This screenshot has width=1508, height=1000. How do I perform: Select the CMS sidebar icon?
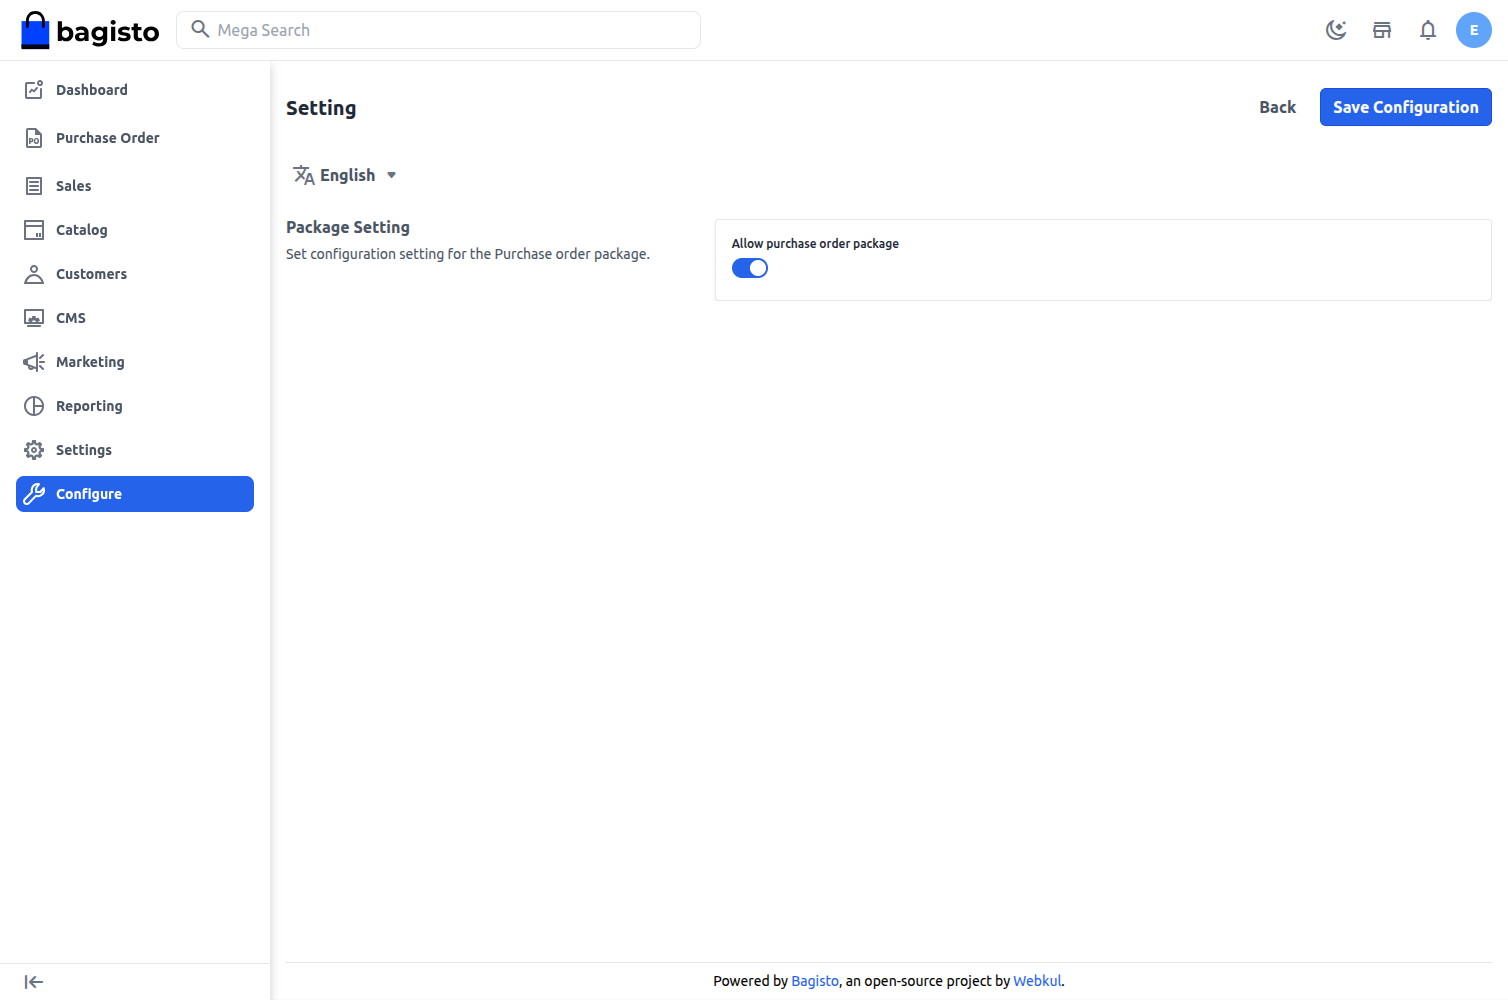point(34,317)
